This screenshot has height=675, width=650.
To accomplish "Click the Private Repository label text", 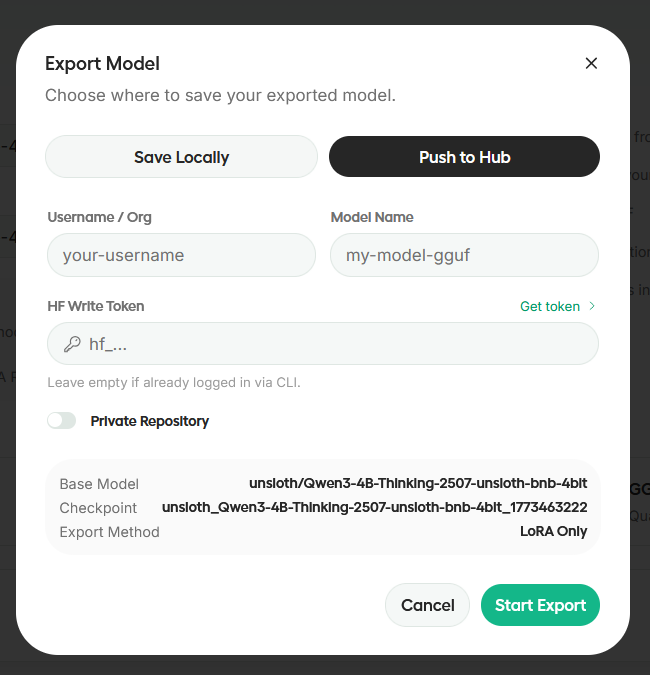I will click(x=150, y=421).
